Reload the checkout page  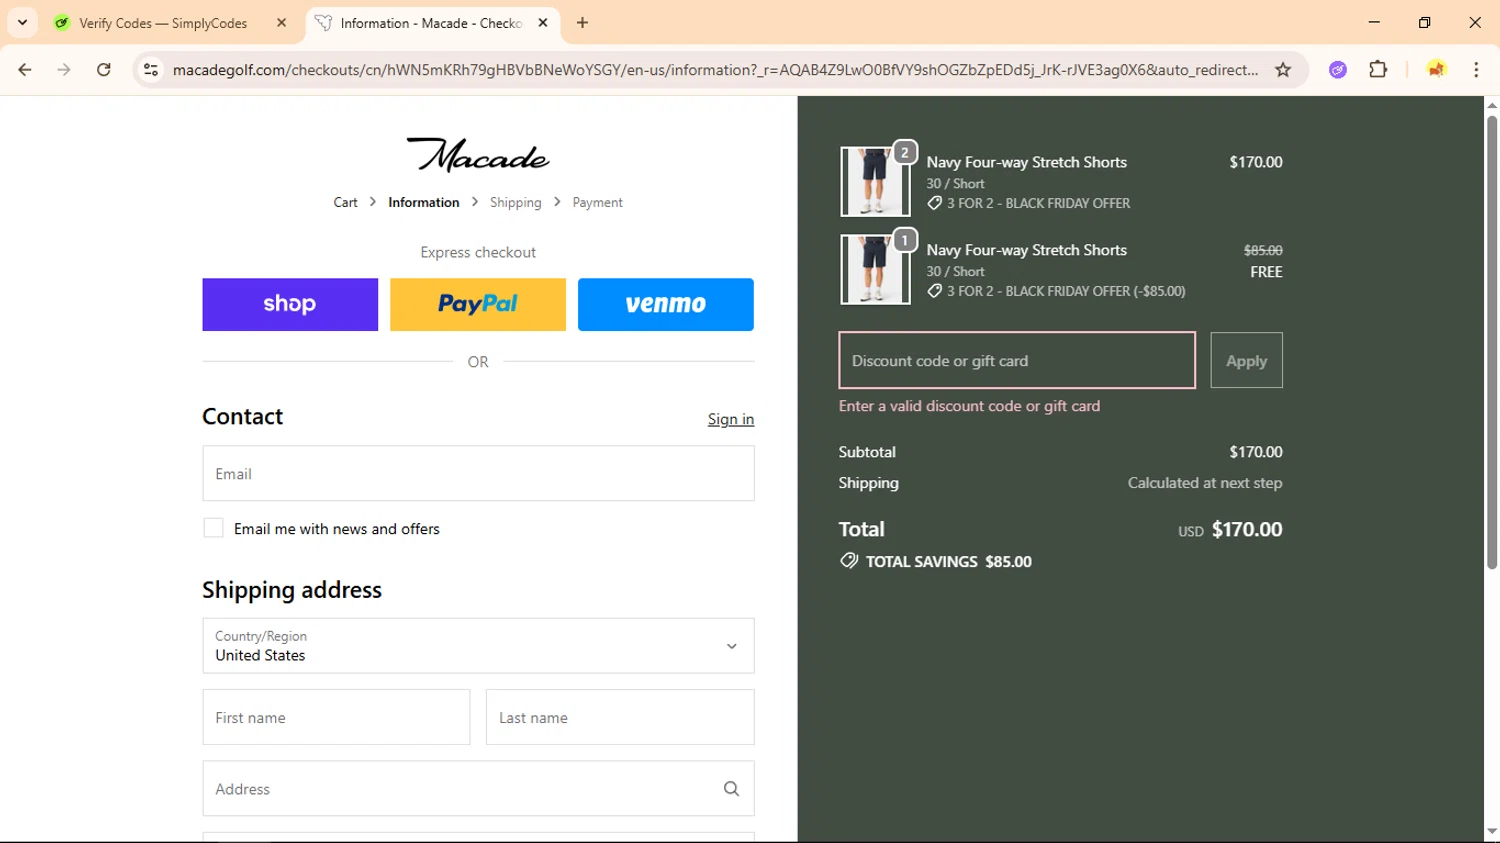point(104,70)
